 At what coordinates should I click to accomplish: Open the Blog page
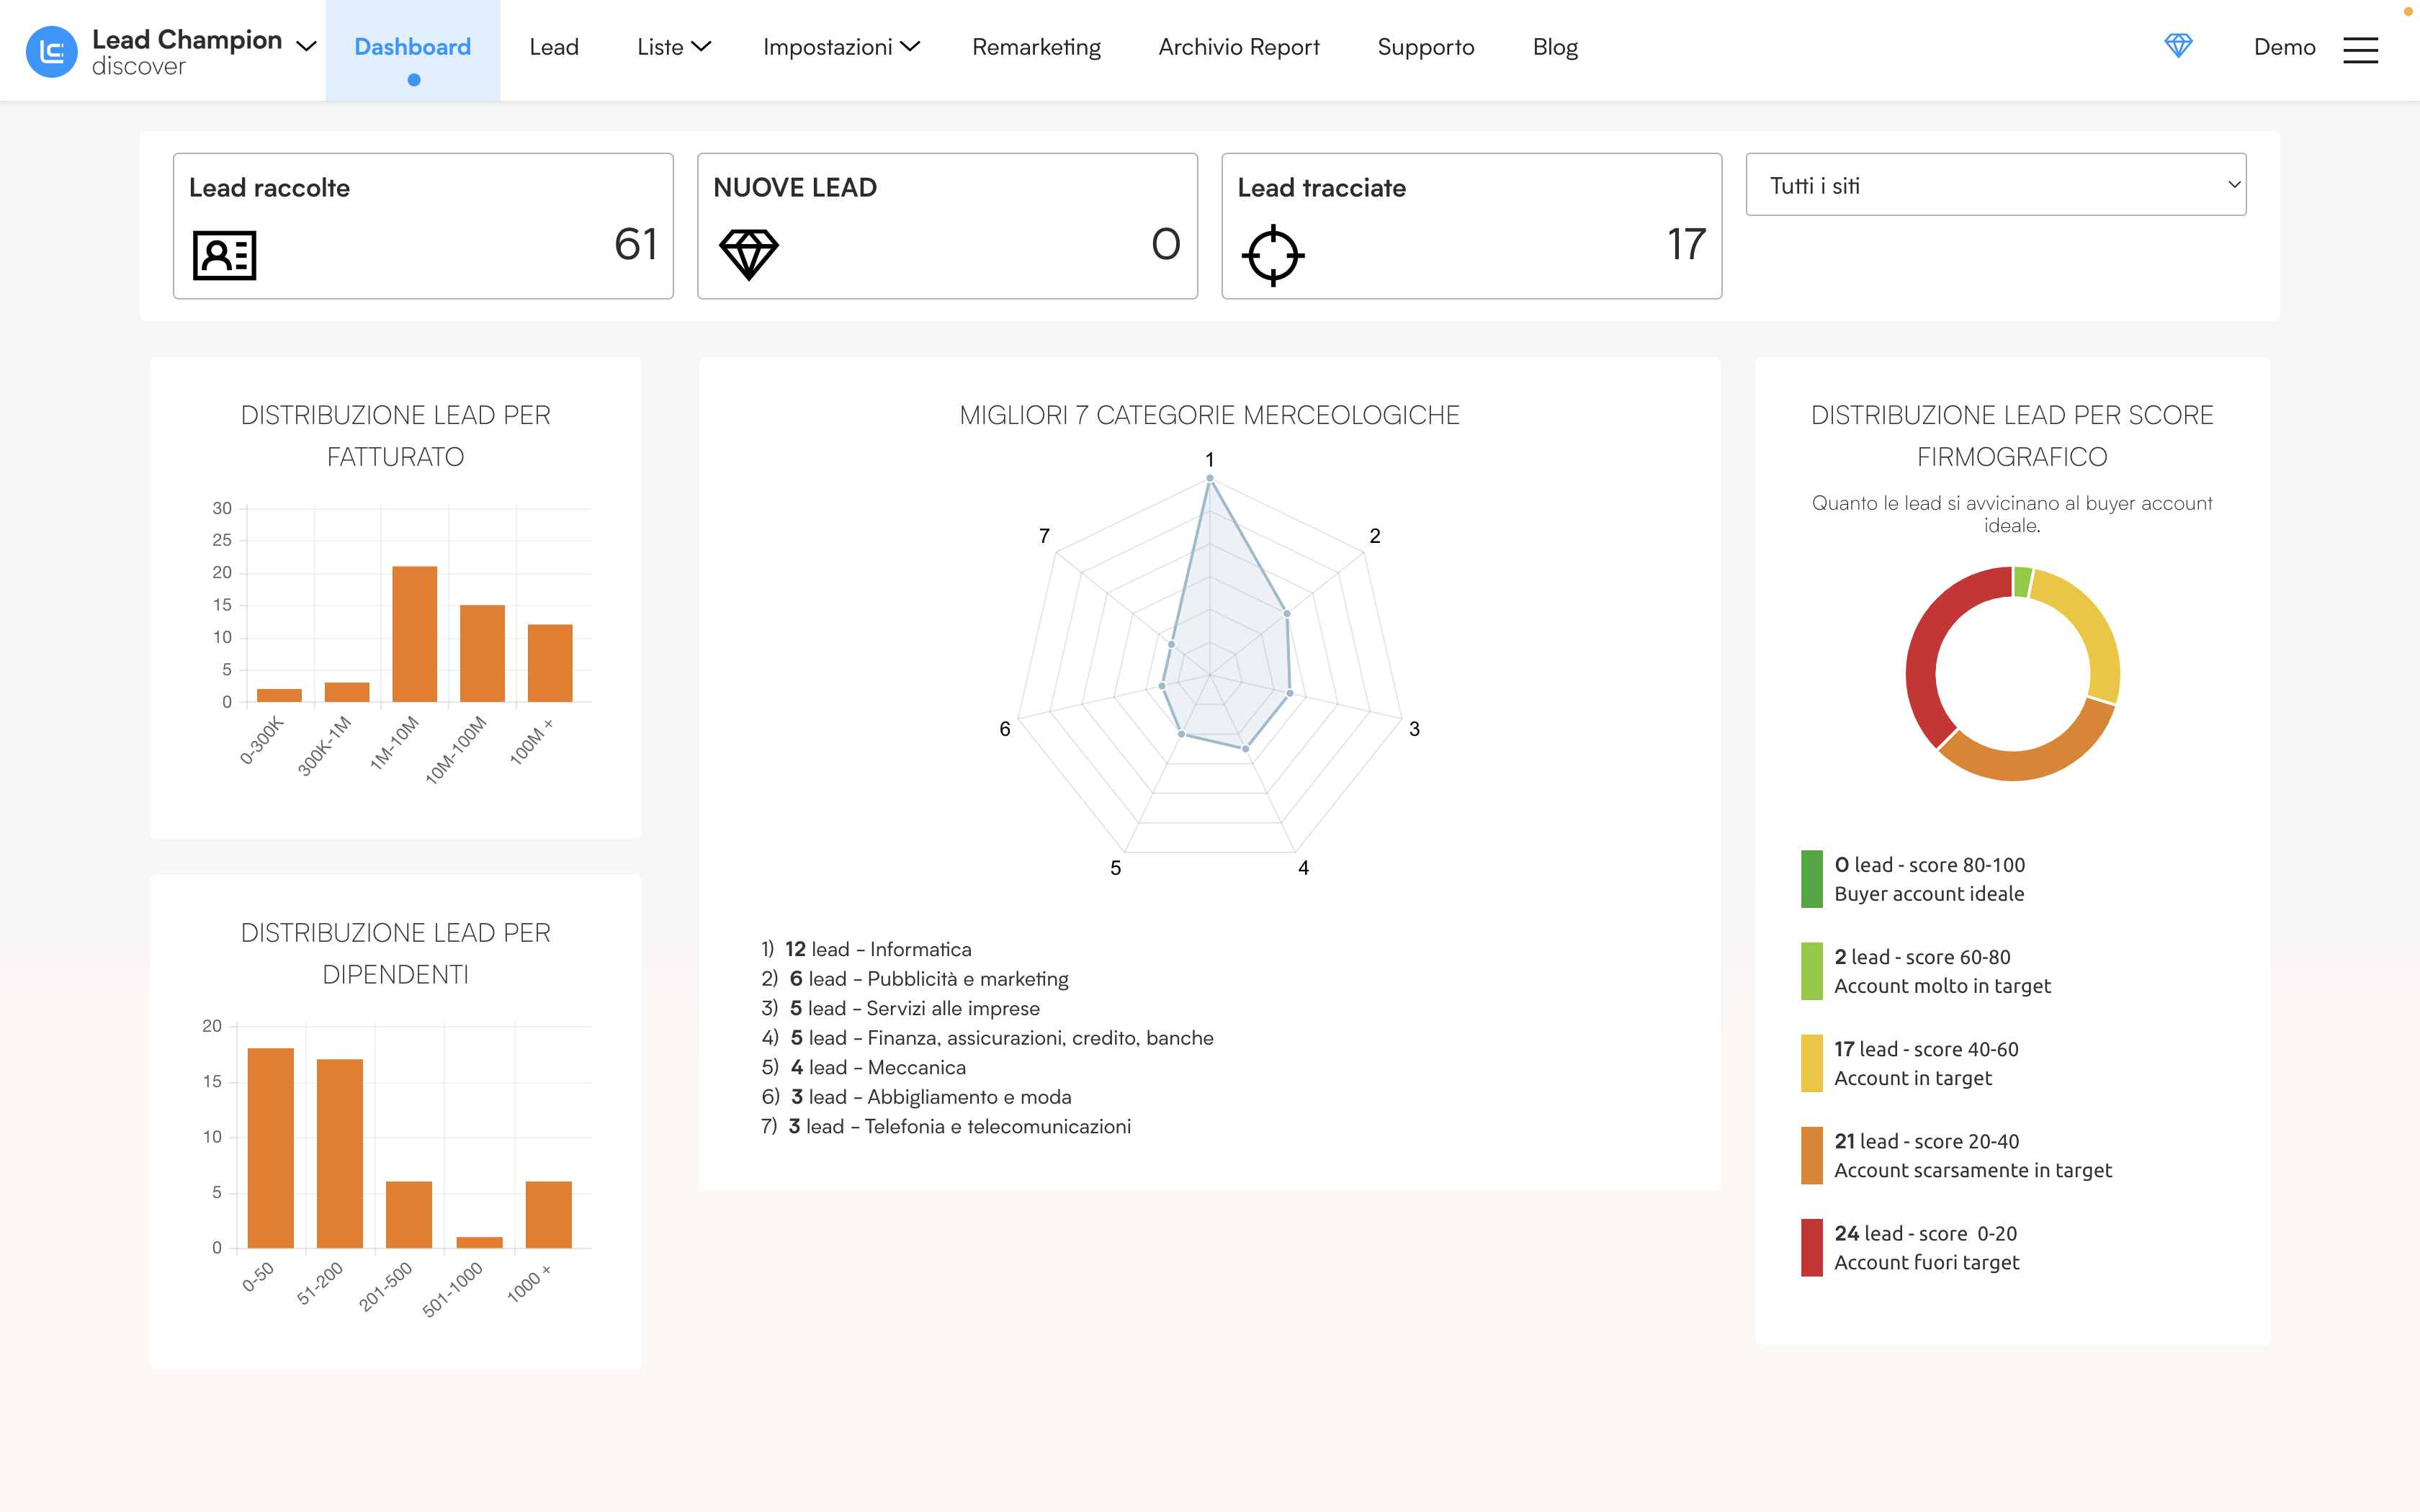click(1555, 46)
